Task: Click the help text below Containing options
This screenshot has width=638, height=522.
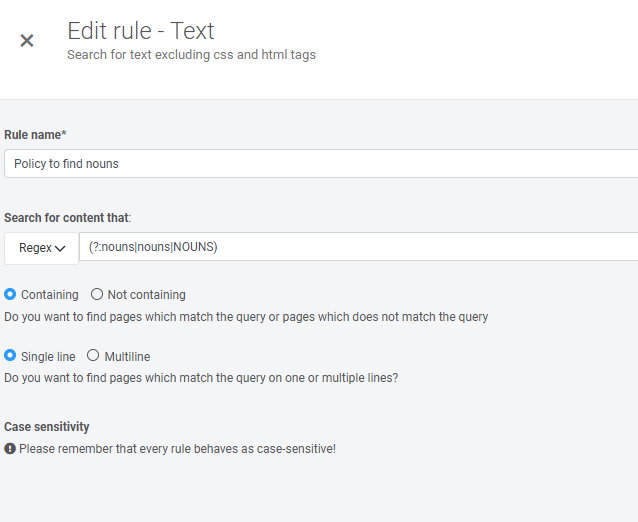Action: tap(246, 317)
